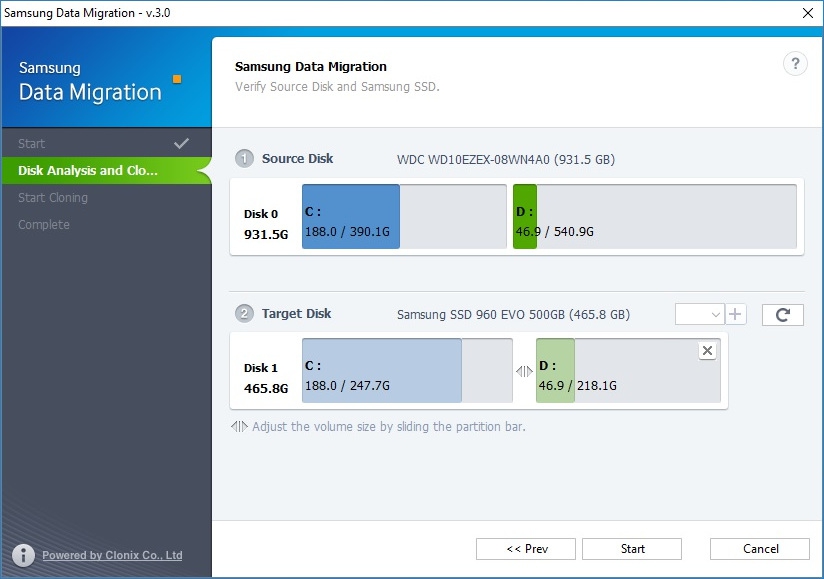Click the partition resize handle between C: and D:

coord(524,371)
